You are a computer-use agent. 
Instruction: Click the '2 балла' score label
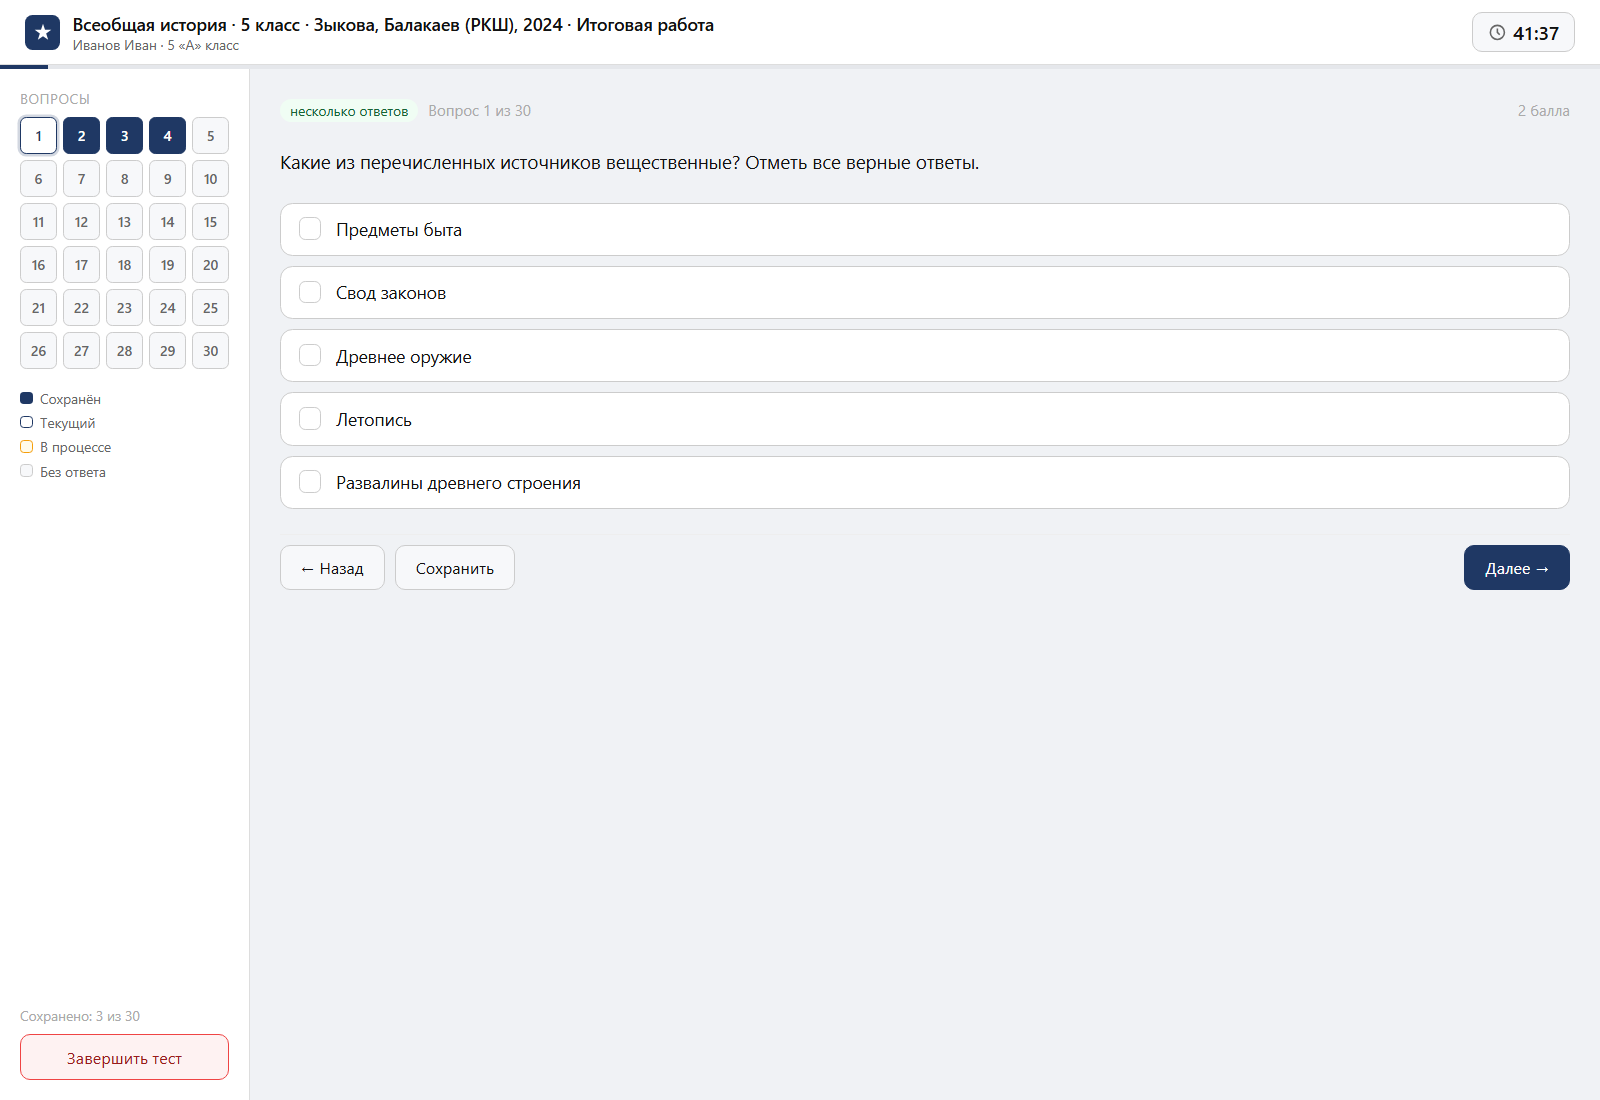[1543, 111]
